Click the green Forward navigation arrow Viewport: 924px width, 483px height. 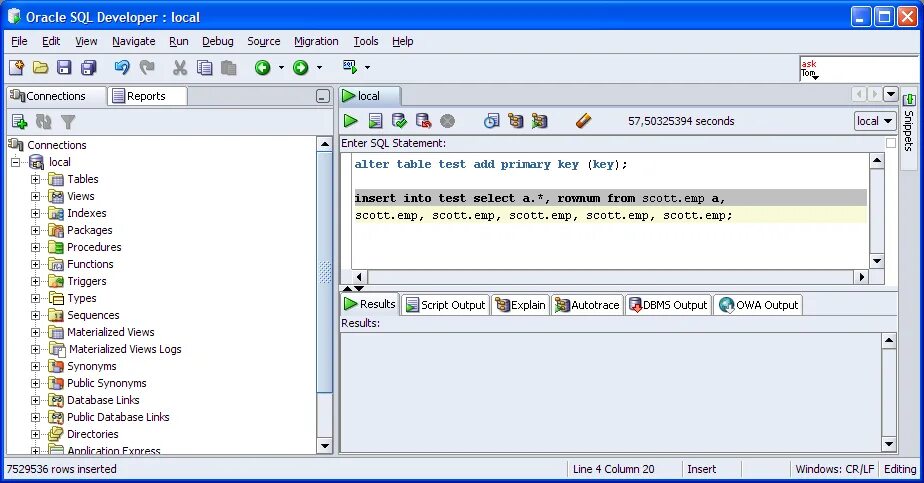click(301, 68)
